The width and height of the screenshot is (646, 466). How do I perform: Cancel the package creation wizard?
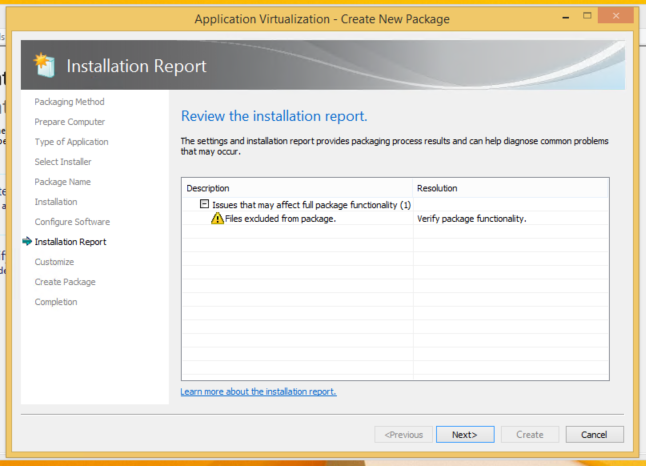(594, 435)
